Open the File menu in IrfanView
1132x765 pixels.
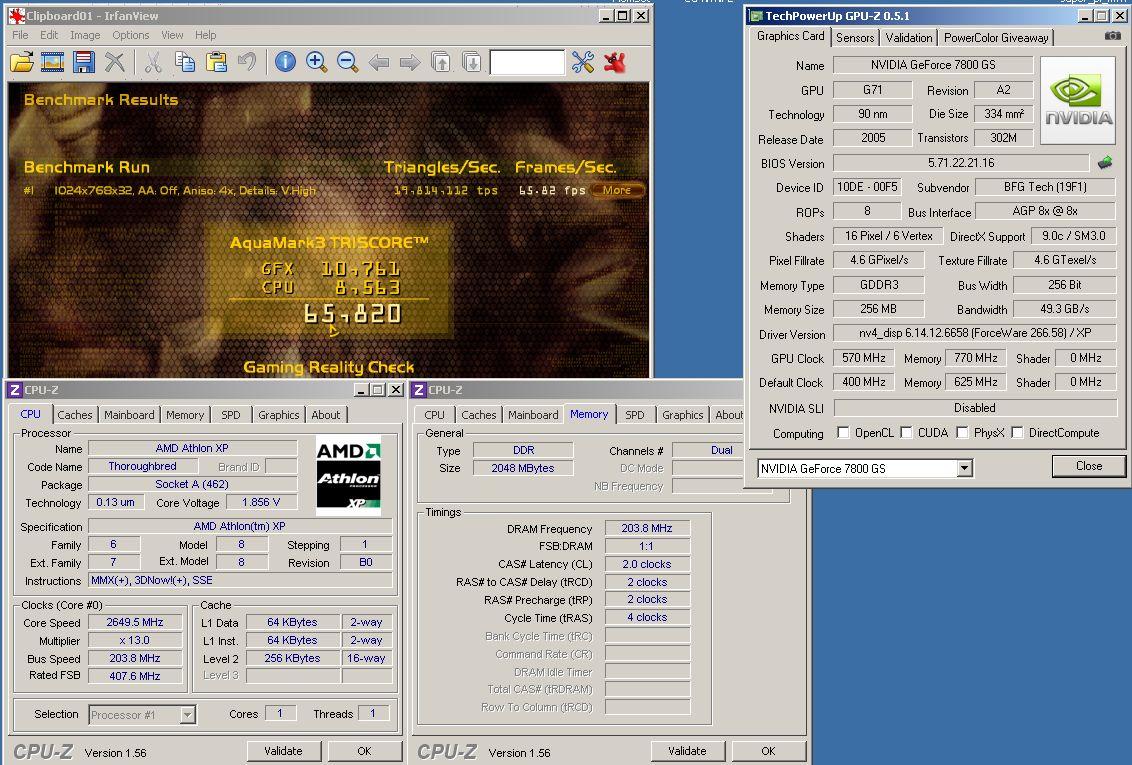(x=20, y=35)
